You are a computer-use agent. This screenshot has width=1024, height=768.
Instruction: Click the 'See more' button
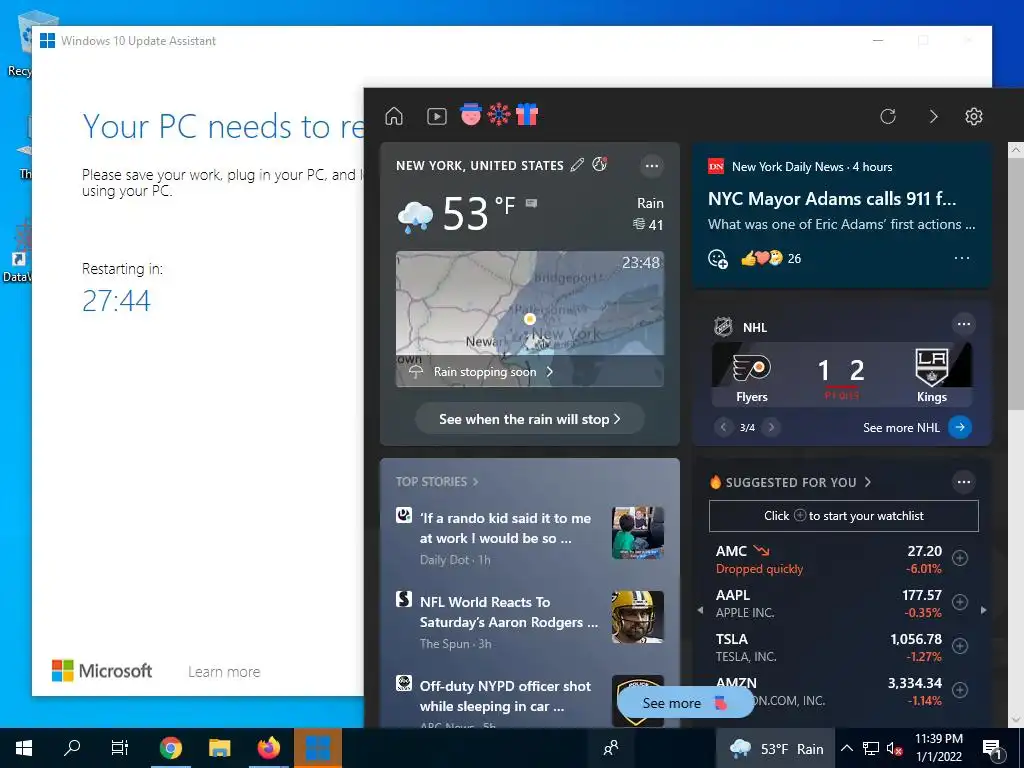685,703
